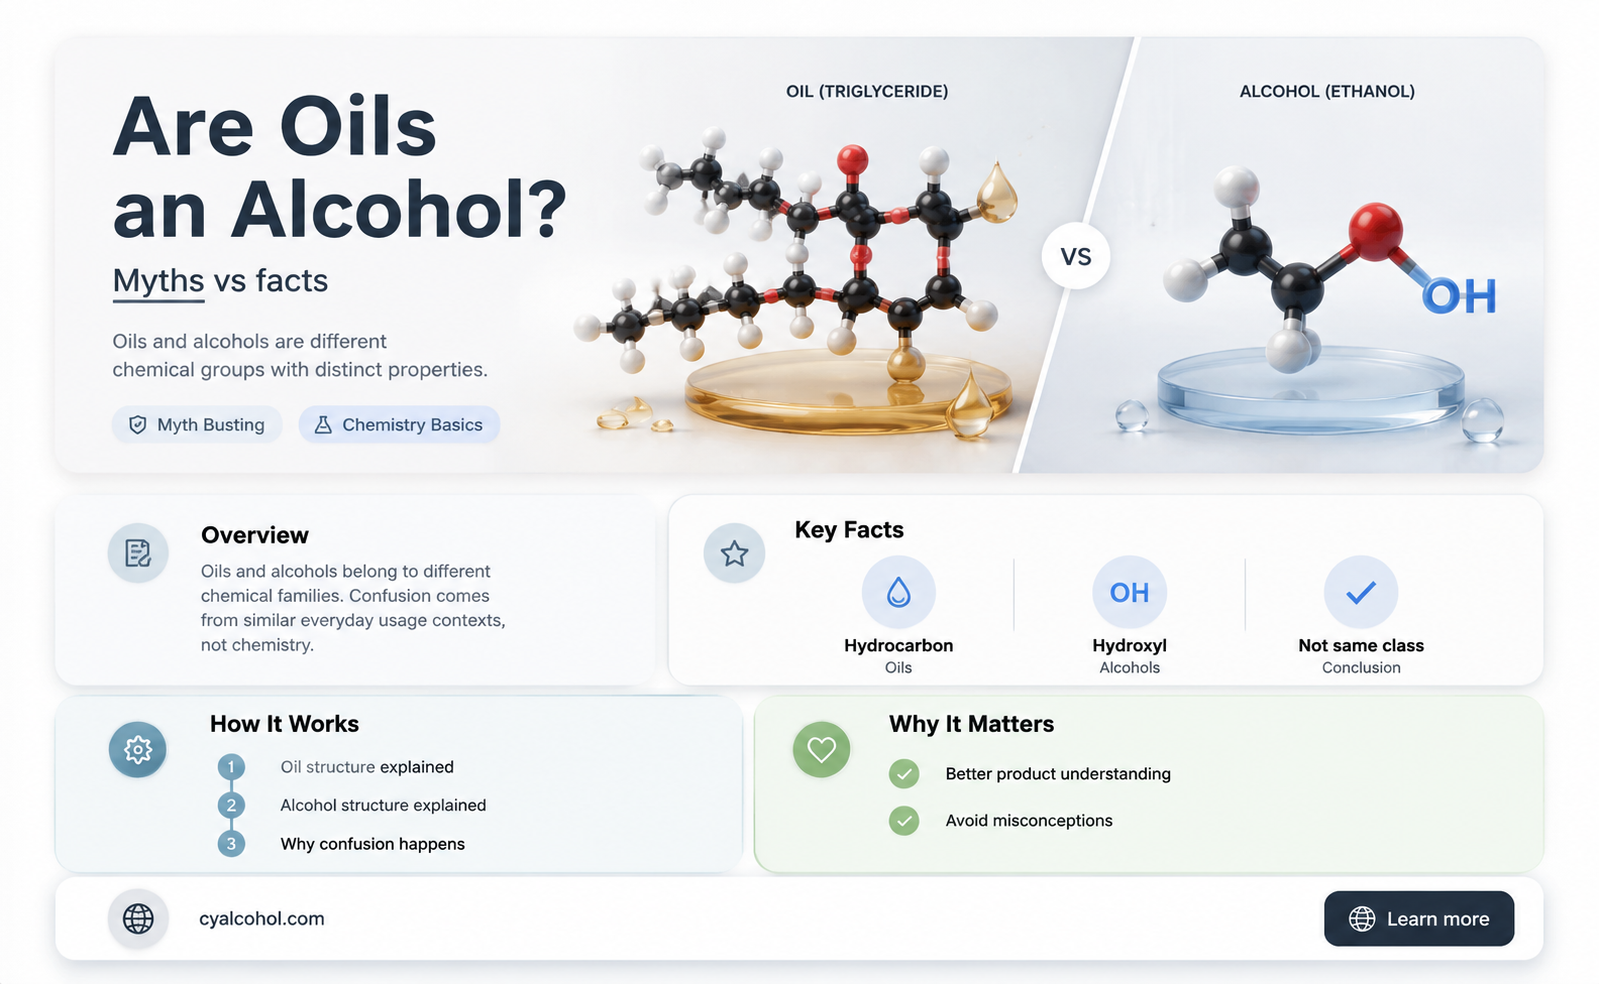Click the How It Works gear icon
The image size is (1599, 984).
click(138, 749)
